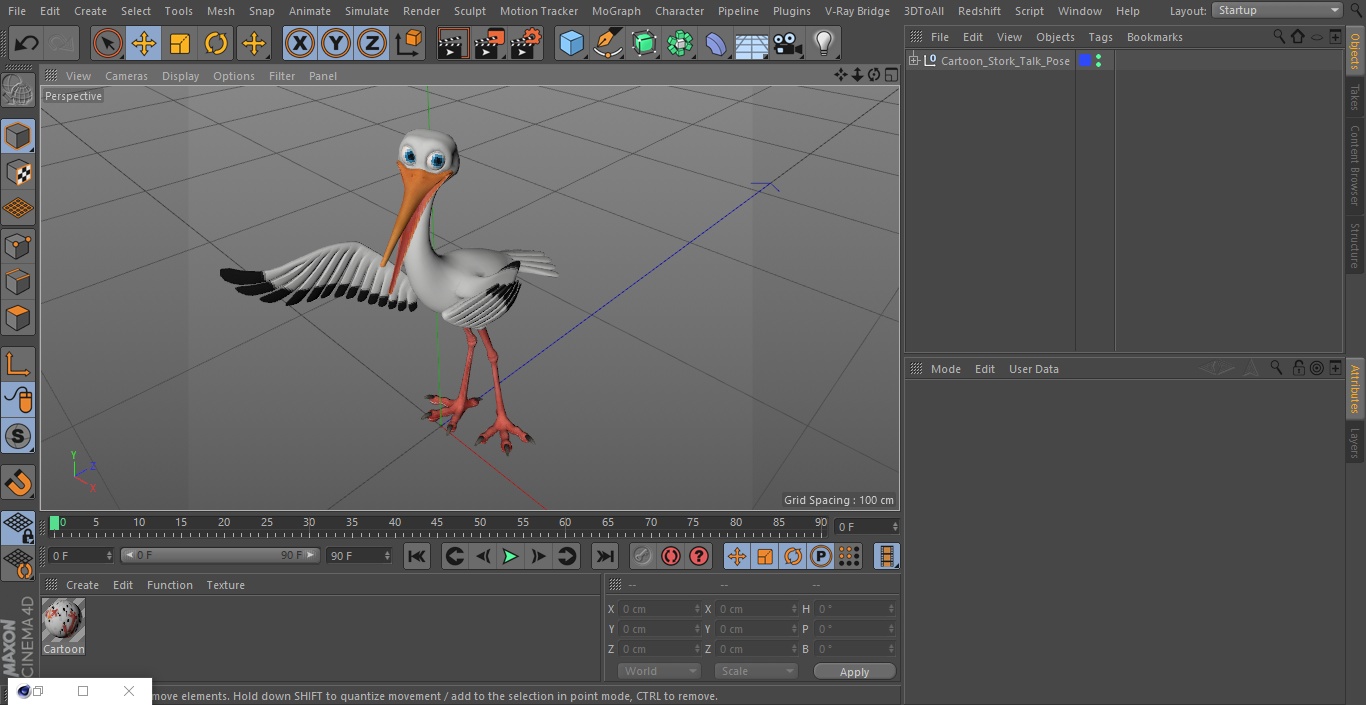Toggle Enable Snap icon
The image size is (1366, 705).
(x=18, y=484)
